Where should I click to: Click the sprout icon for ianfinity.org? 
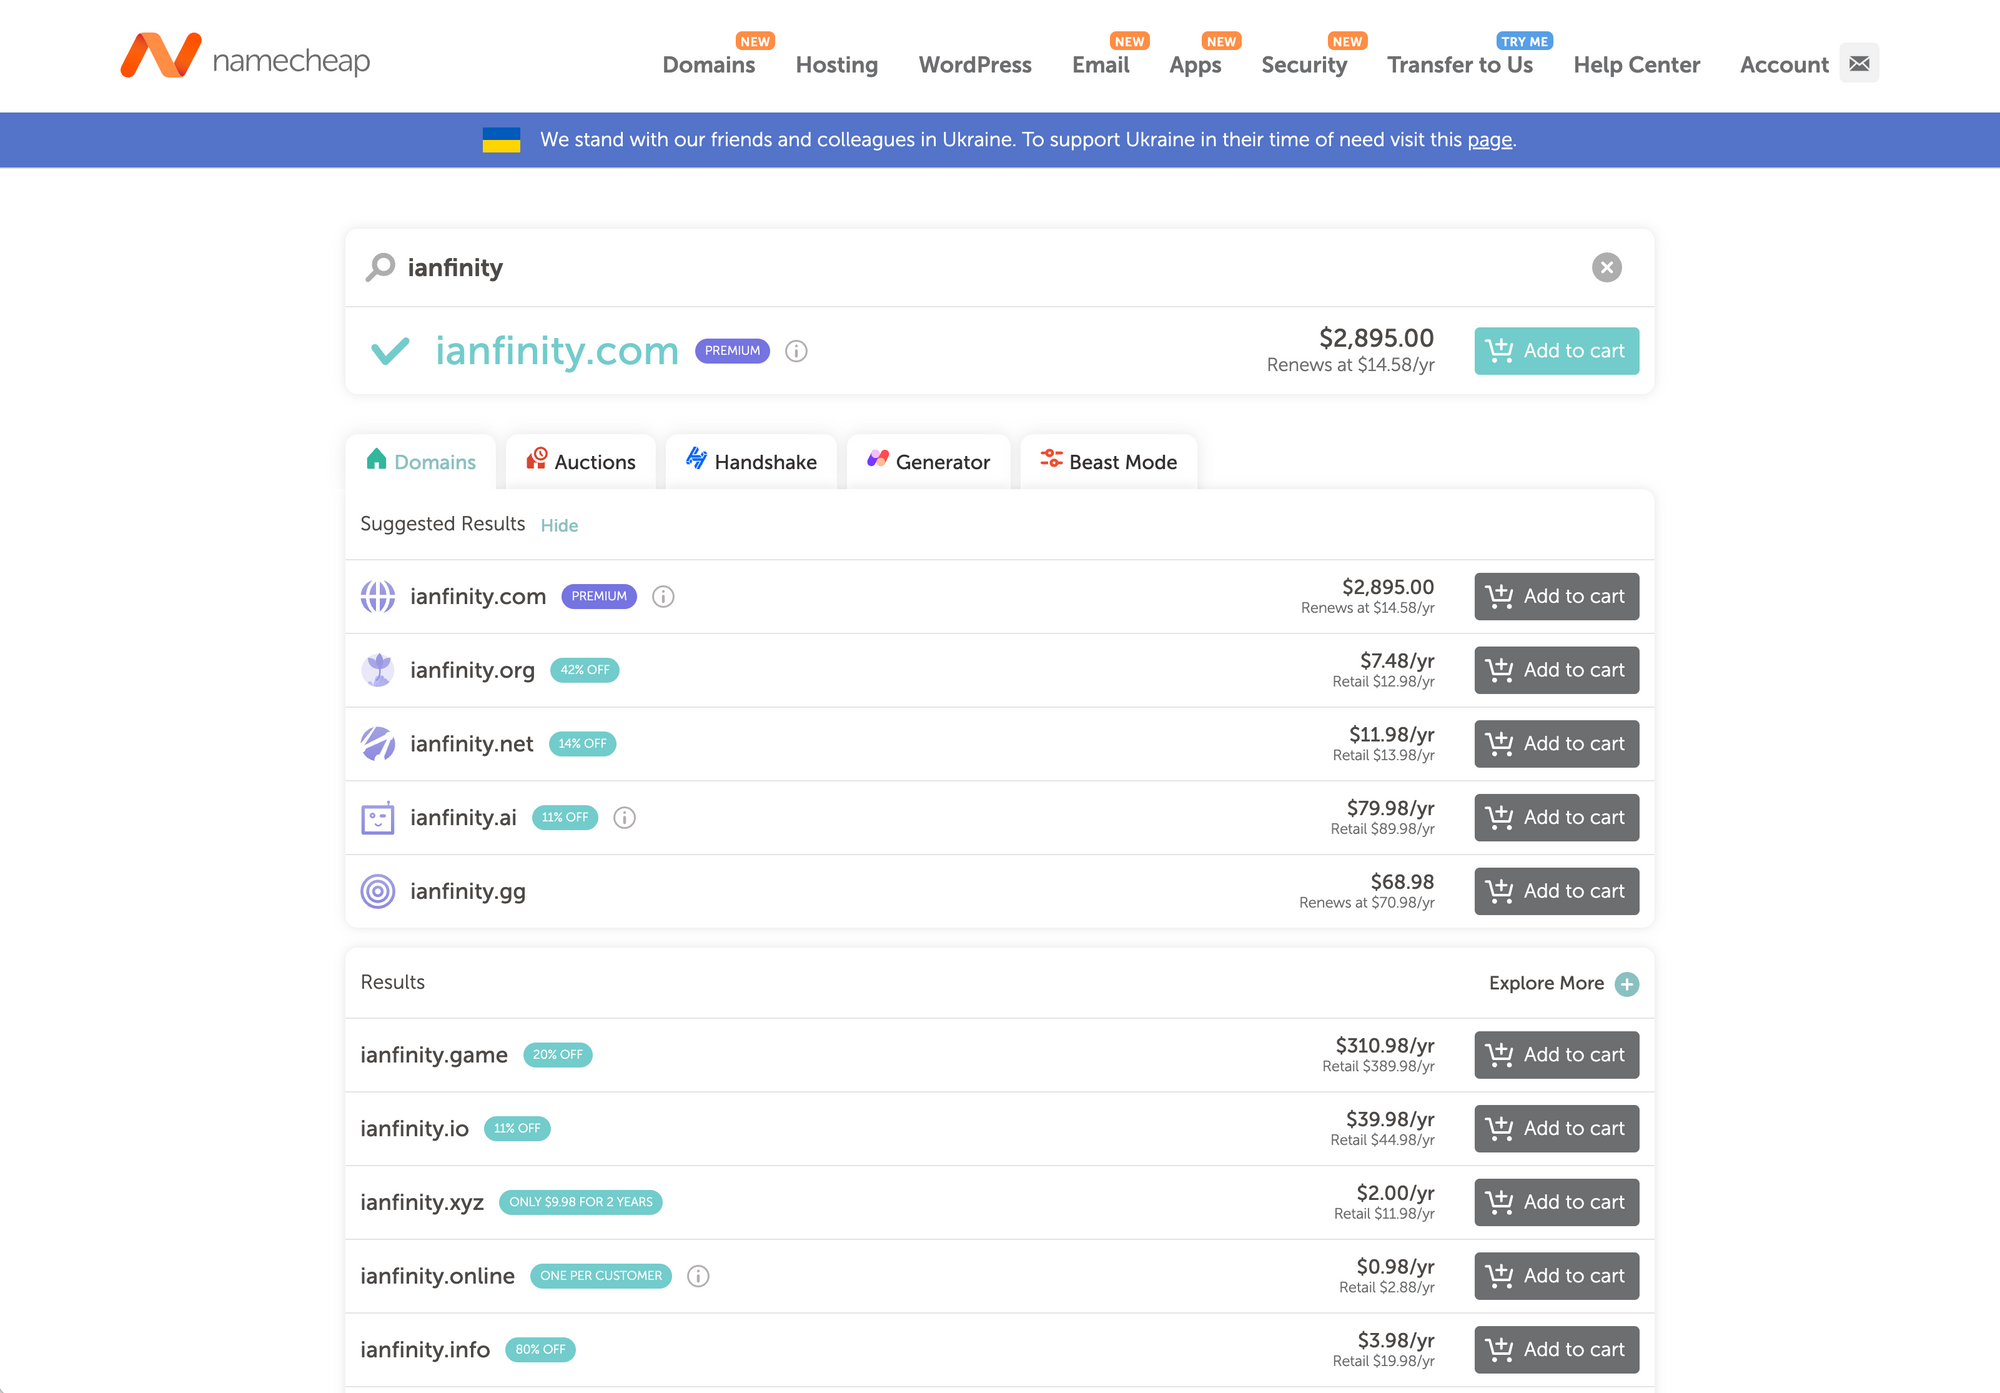point(378,670)
